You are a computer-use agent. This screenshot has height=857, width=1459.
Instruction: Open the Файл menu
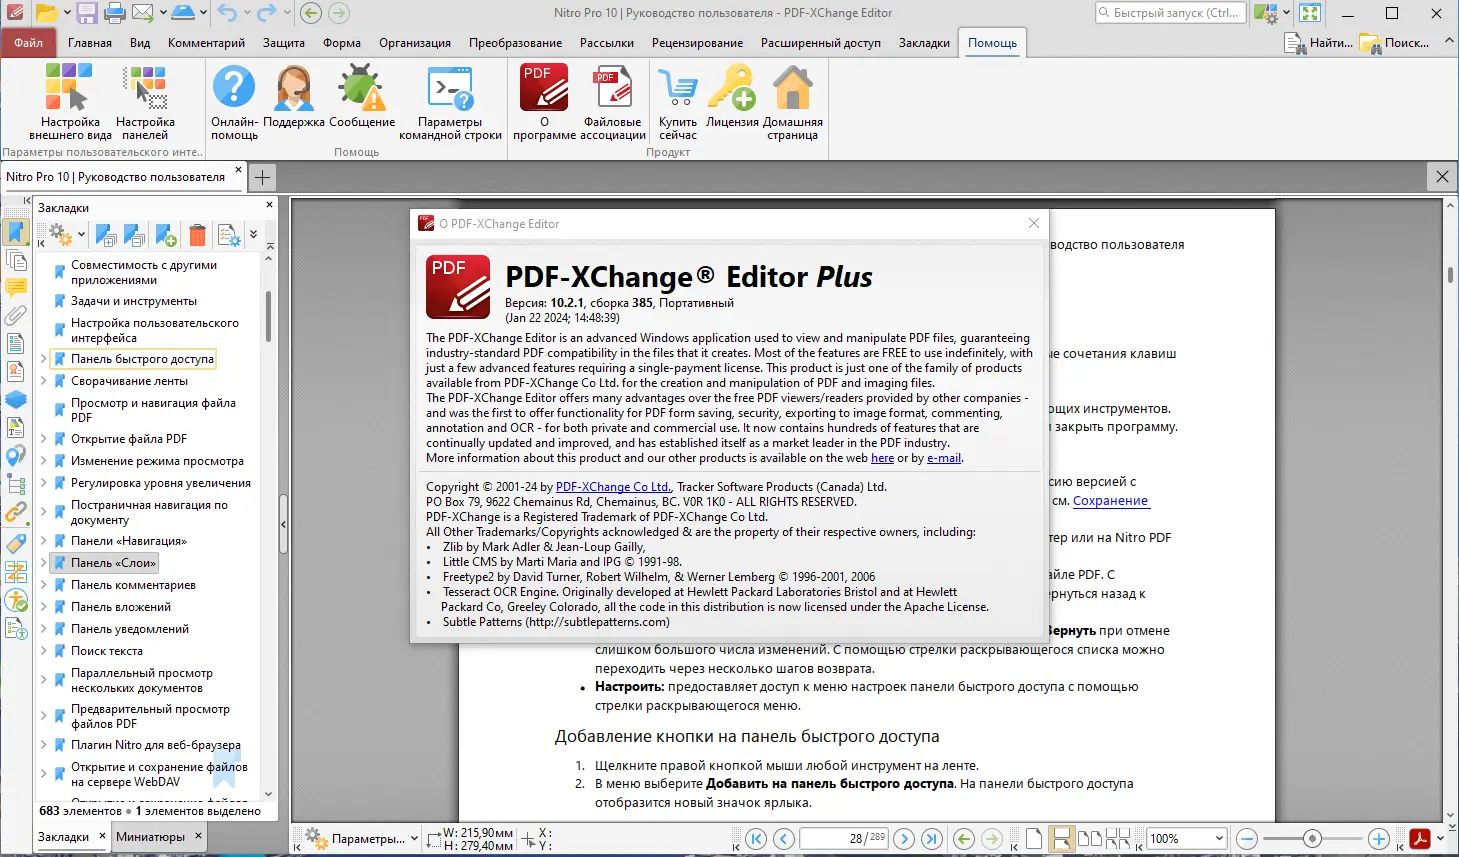(x=28, y=43)
